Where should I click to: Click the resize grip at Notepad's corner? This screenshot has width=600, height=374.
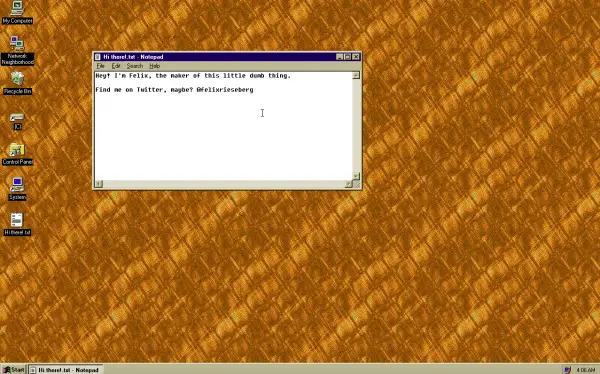[x=357, y=184]
